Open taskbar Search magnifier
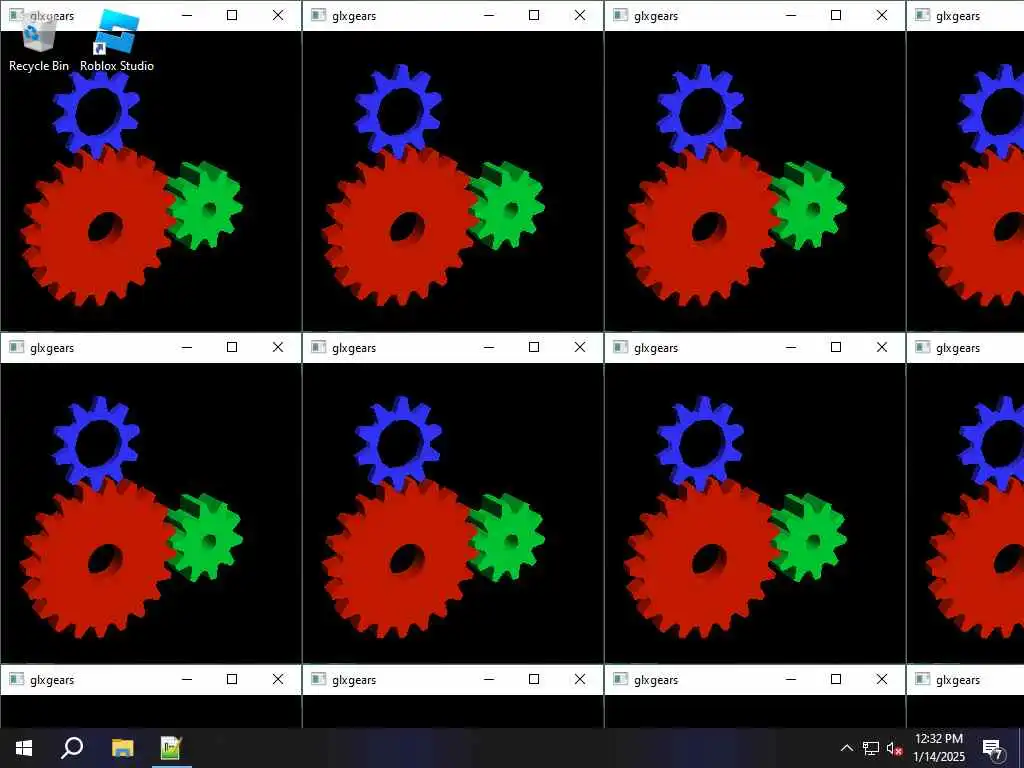 pos(72,748)
